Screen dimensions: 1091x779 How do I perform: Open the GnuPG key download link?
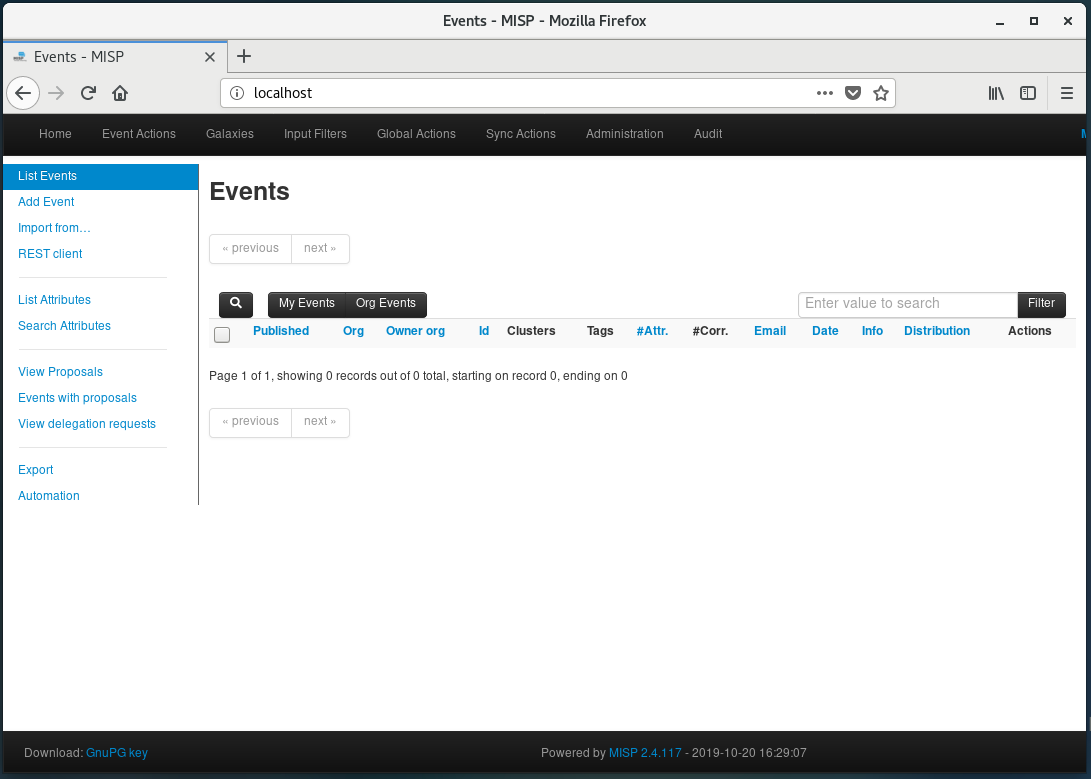click(117, 753)
